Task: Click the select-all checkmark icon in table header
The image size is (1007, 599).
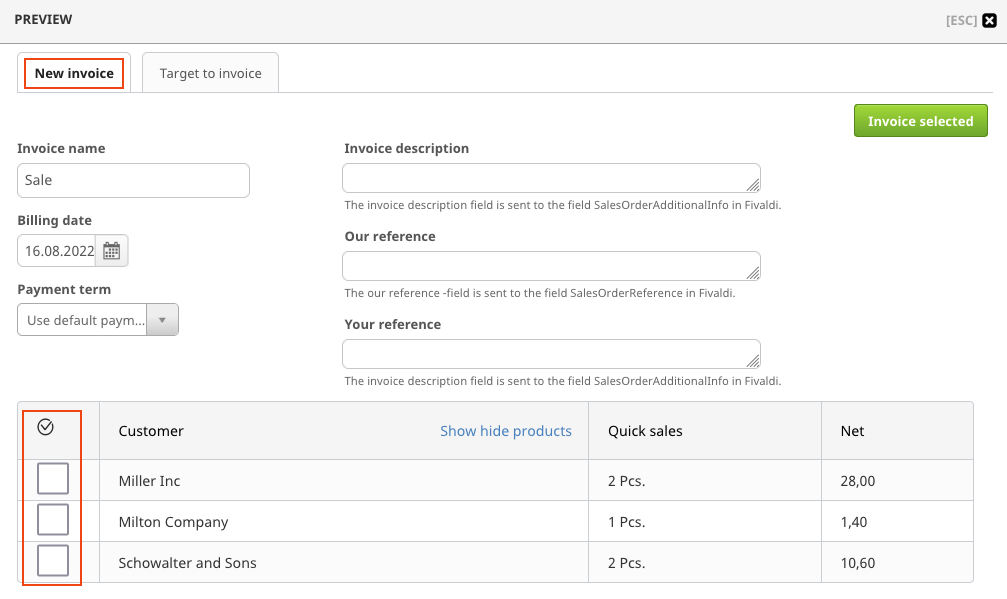Action: point(45,427)
